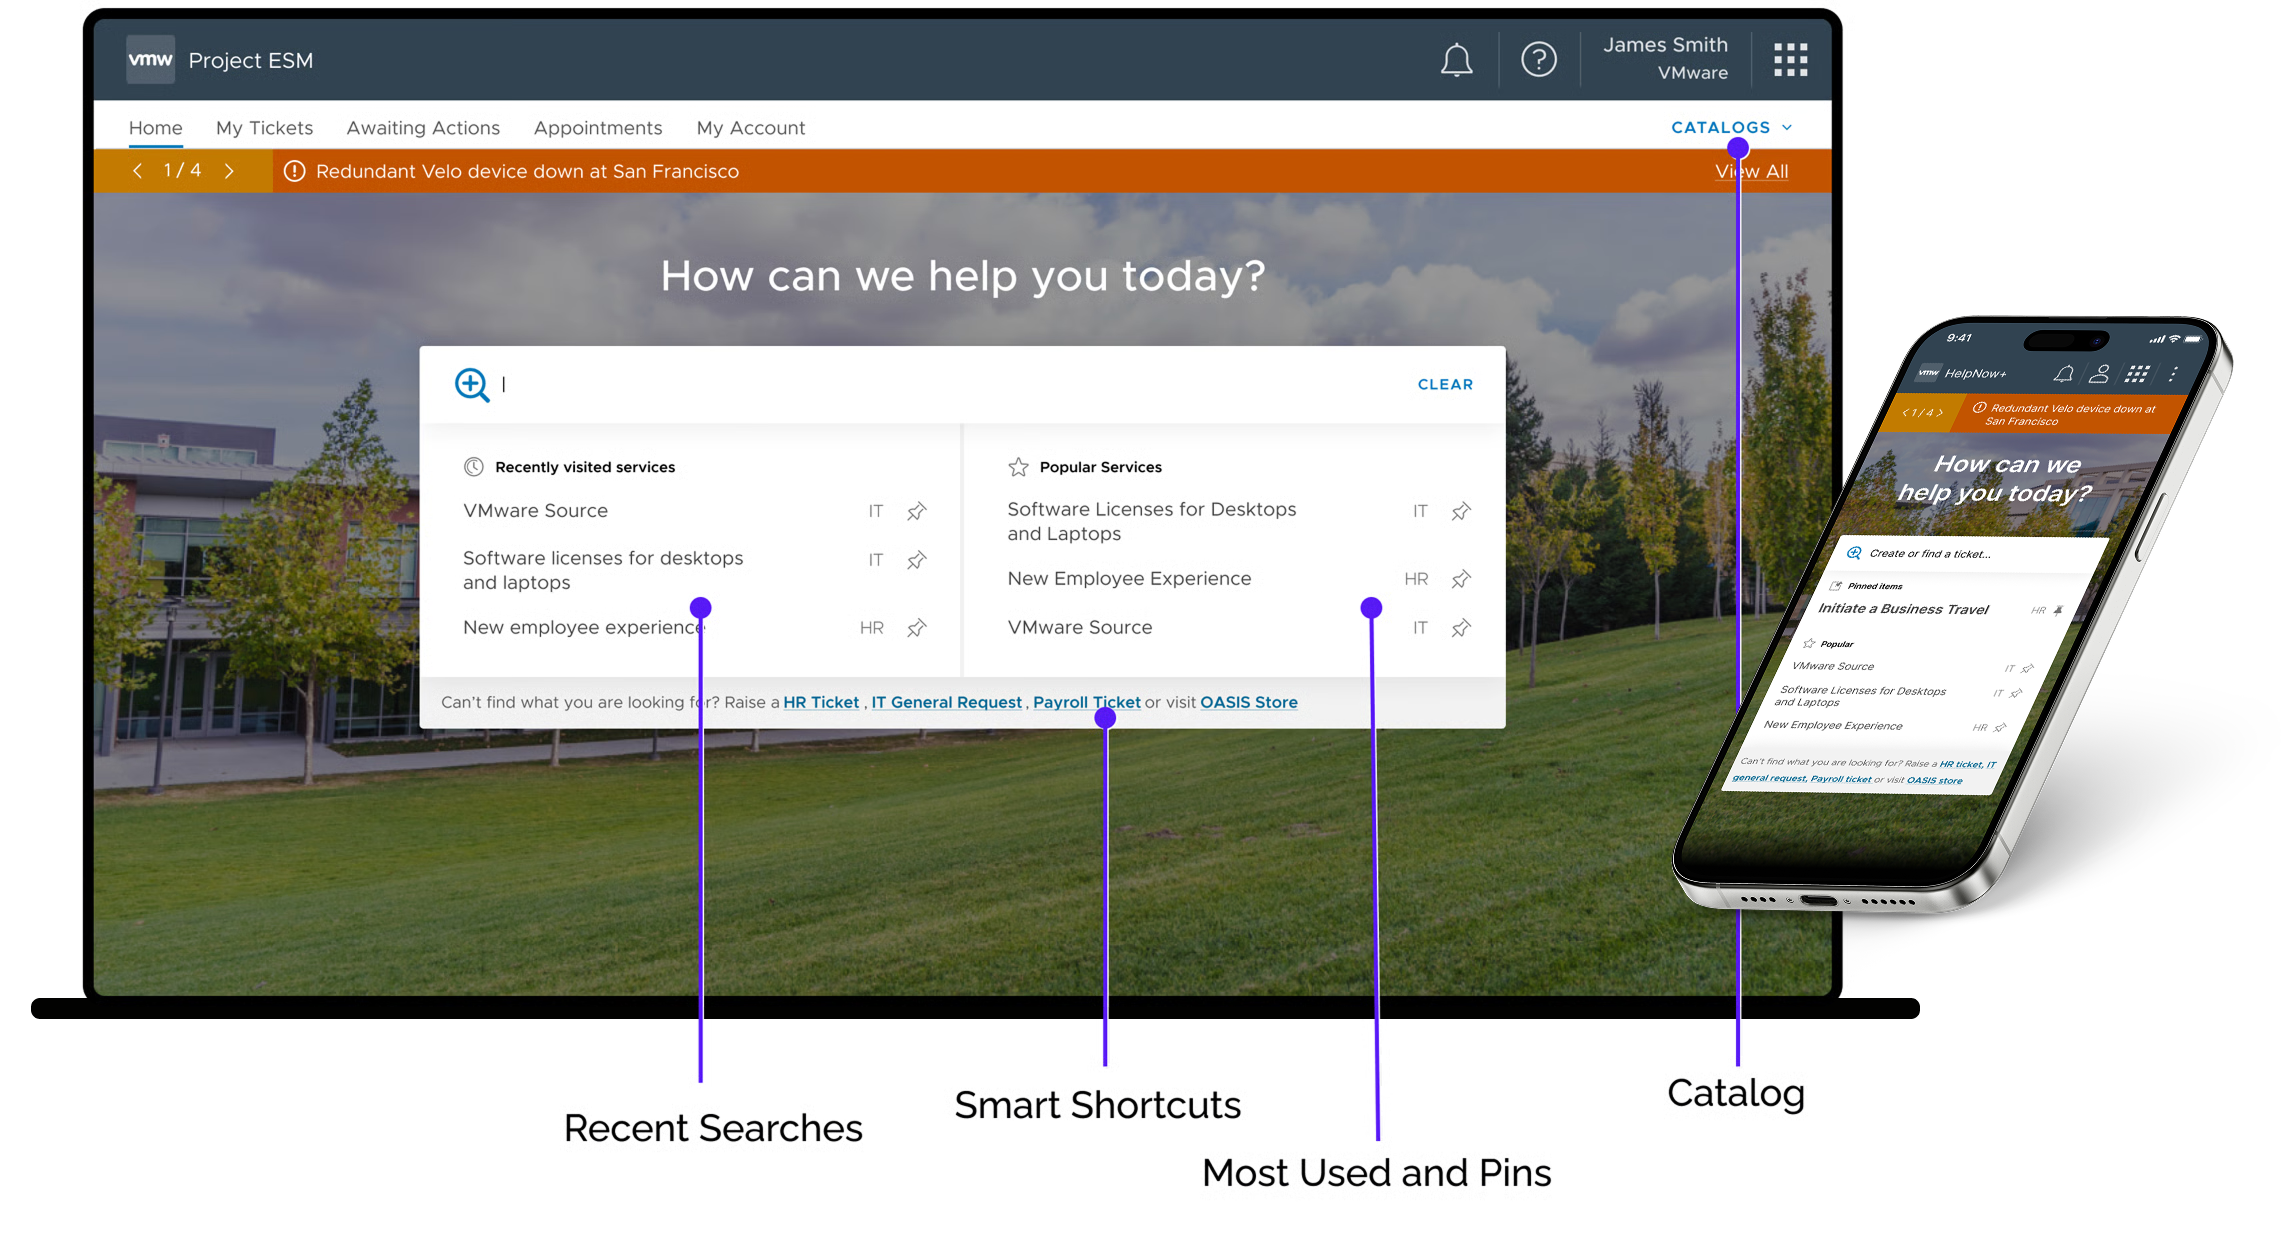
Task: Raise a Payroll Ticket
Action: click(1086, 702)
